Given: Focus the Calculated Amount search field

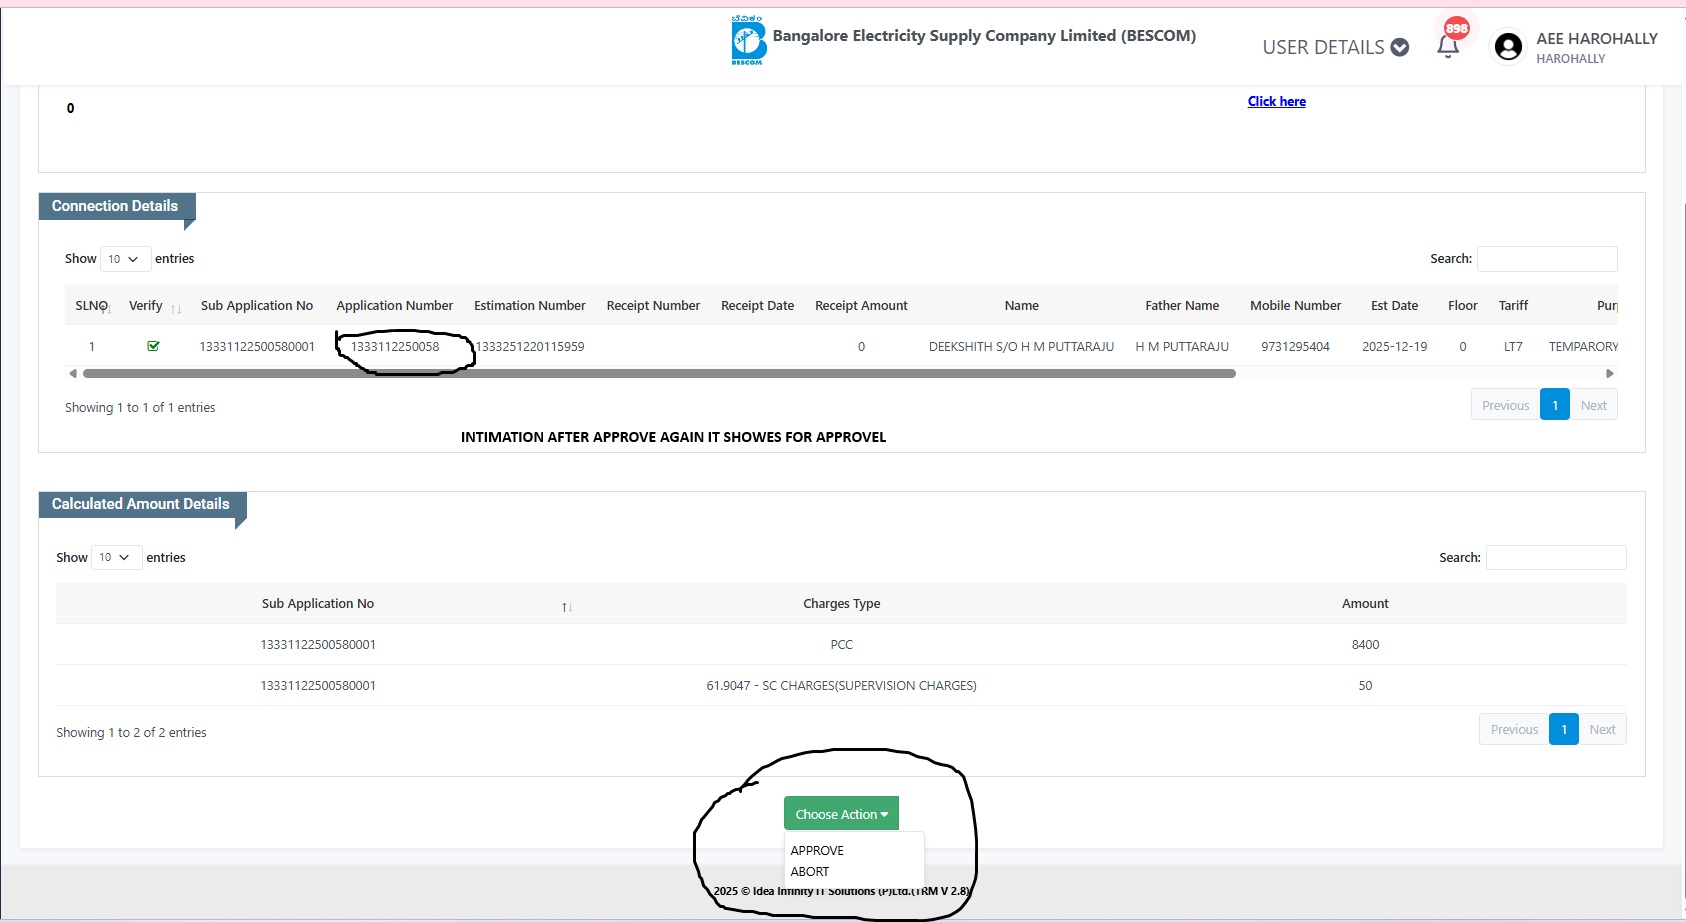Looking at the screenshot, I should 1556,557.
